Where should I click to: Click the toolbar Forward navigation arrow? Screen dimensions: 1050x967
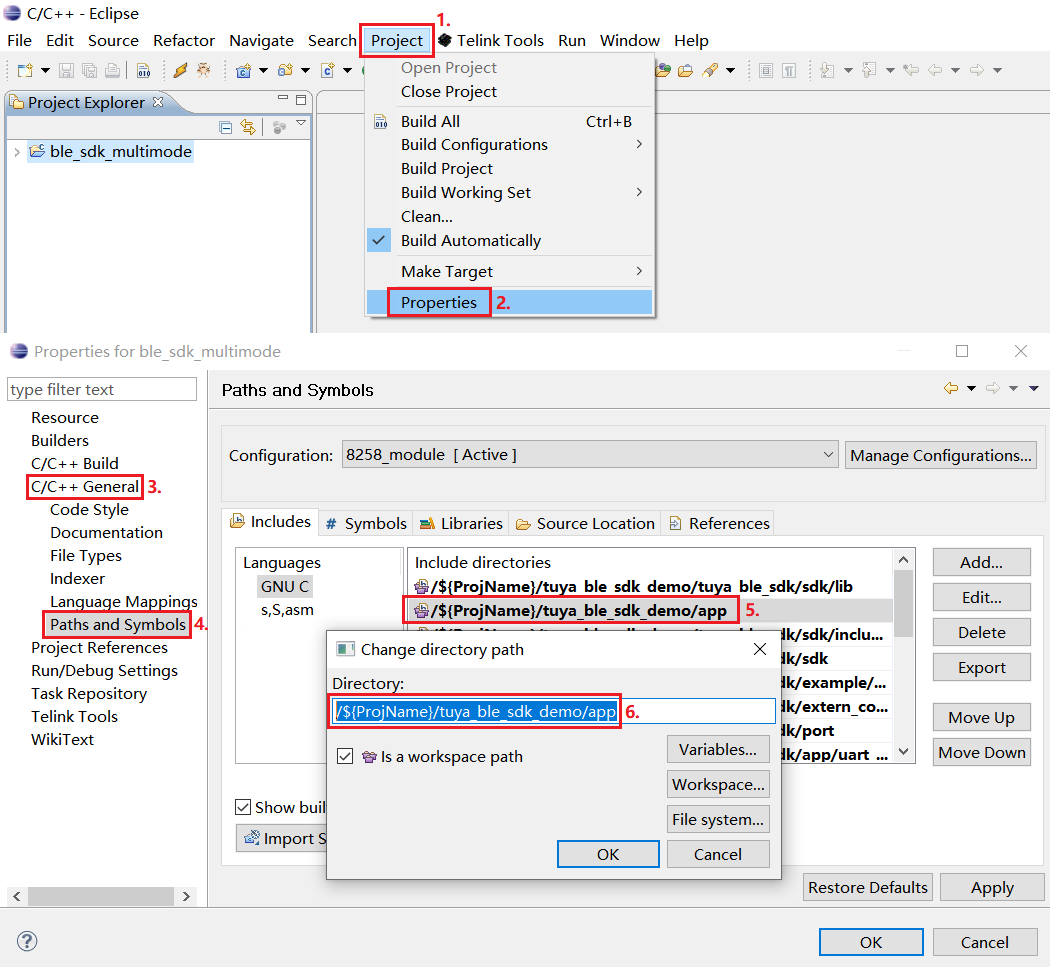coord(977,70)
